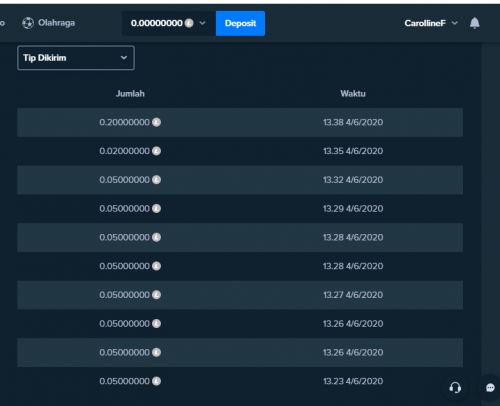Viewport: 500px width, 406px height.
Task: Open the CarollineF account menu
Action: point(431,23)
